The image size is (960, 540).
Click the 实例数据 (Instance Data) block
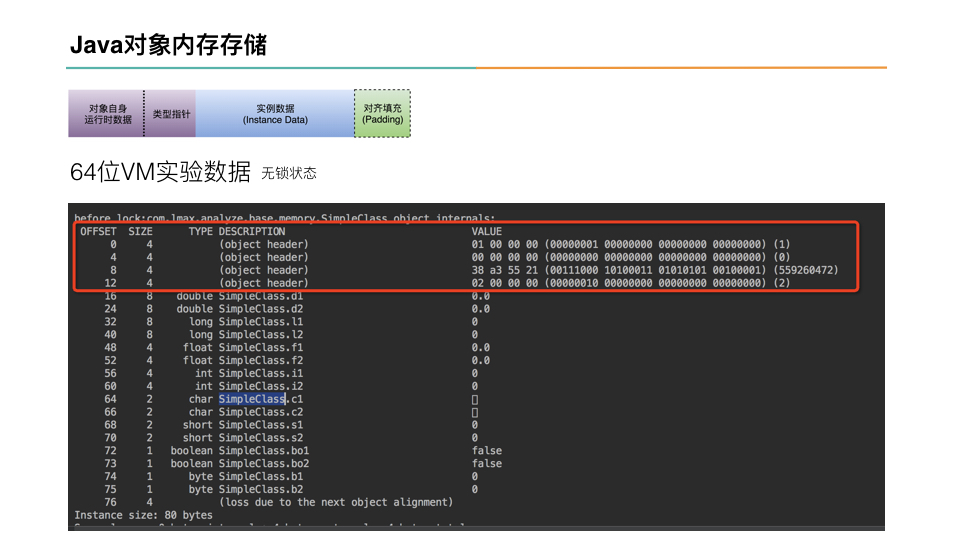tap(275, 114)
